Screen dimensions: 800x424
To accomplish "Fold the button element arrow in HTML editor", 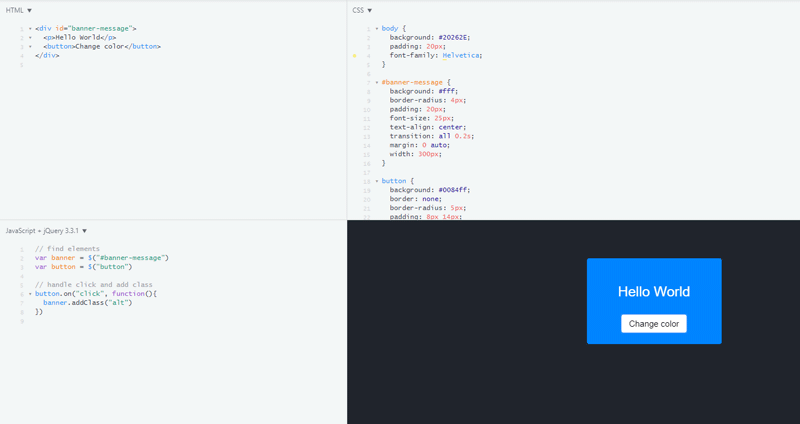I will click(30, 47).
